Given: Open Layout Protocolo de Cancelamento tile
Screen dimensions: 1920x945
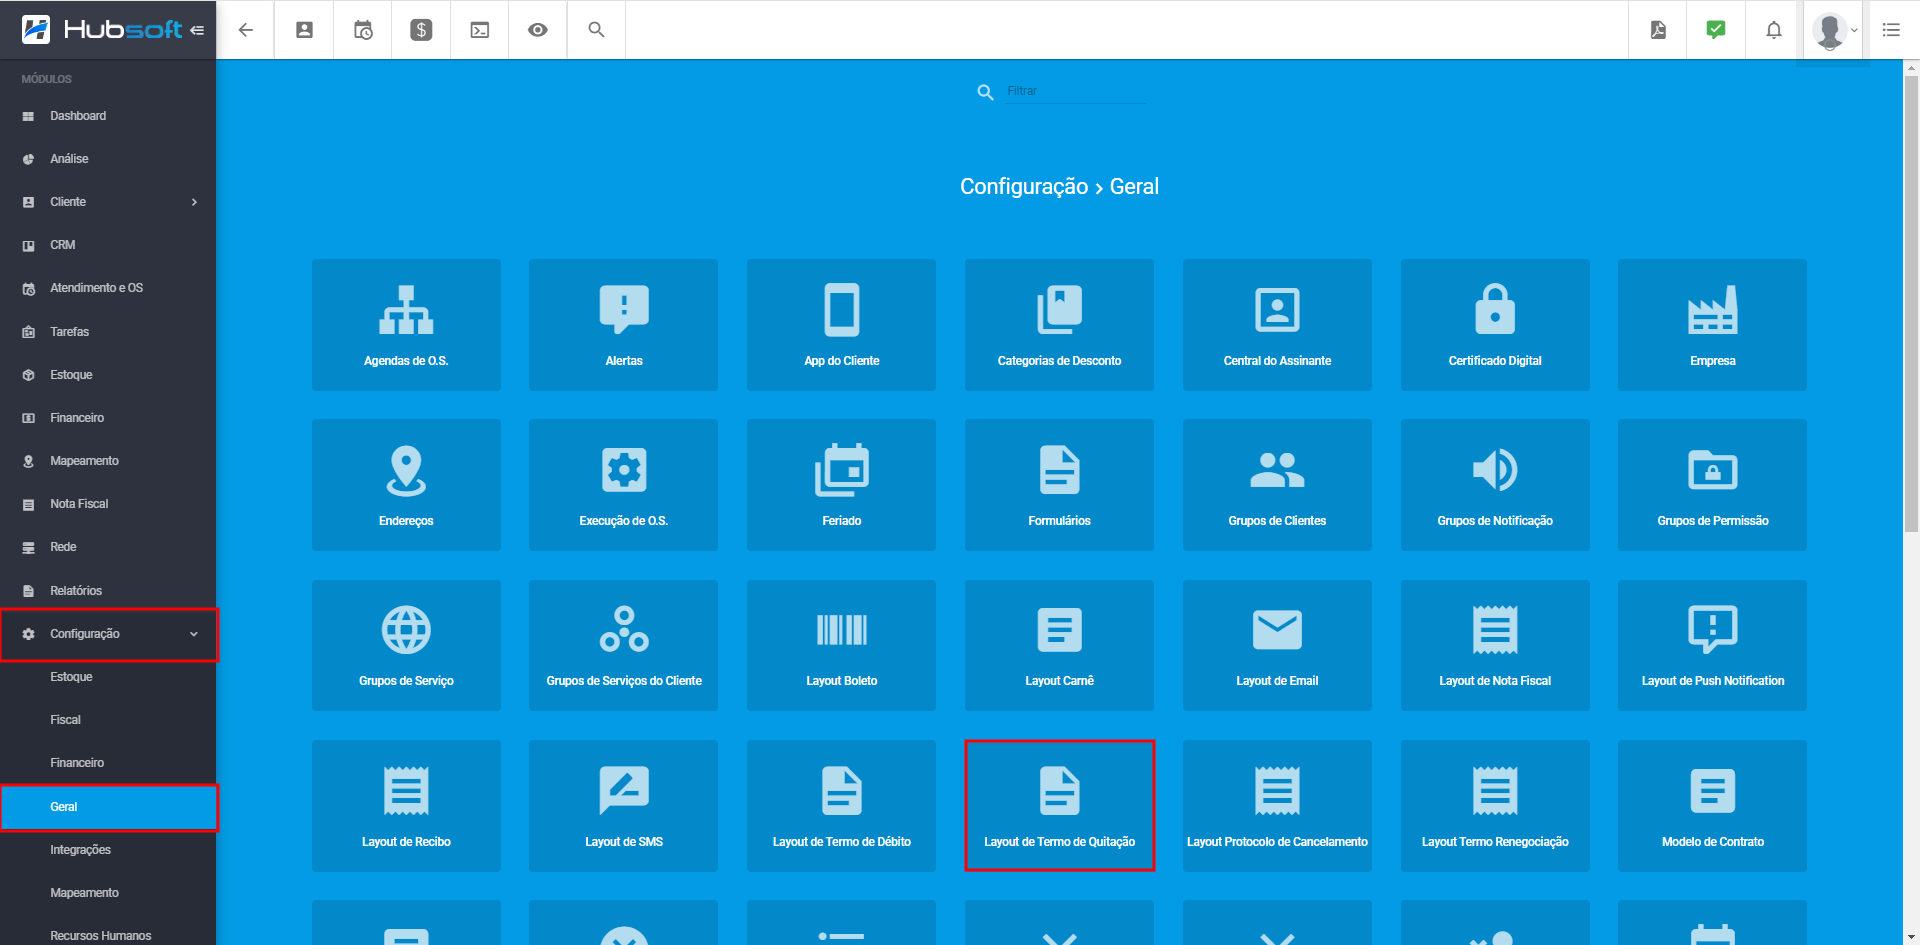Looking at the screenshot, I should click(1277, 806).
